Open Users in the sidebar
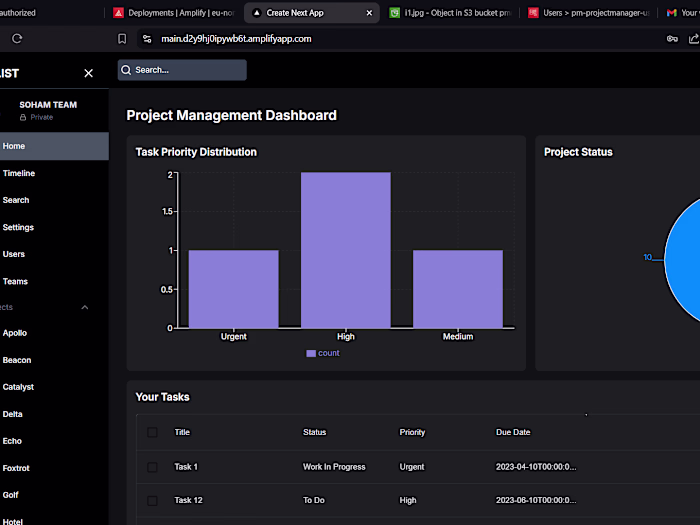This screenshot has width=700, height=525. (54, 254)
